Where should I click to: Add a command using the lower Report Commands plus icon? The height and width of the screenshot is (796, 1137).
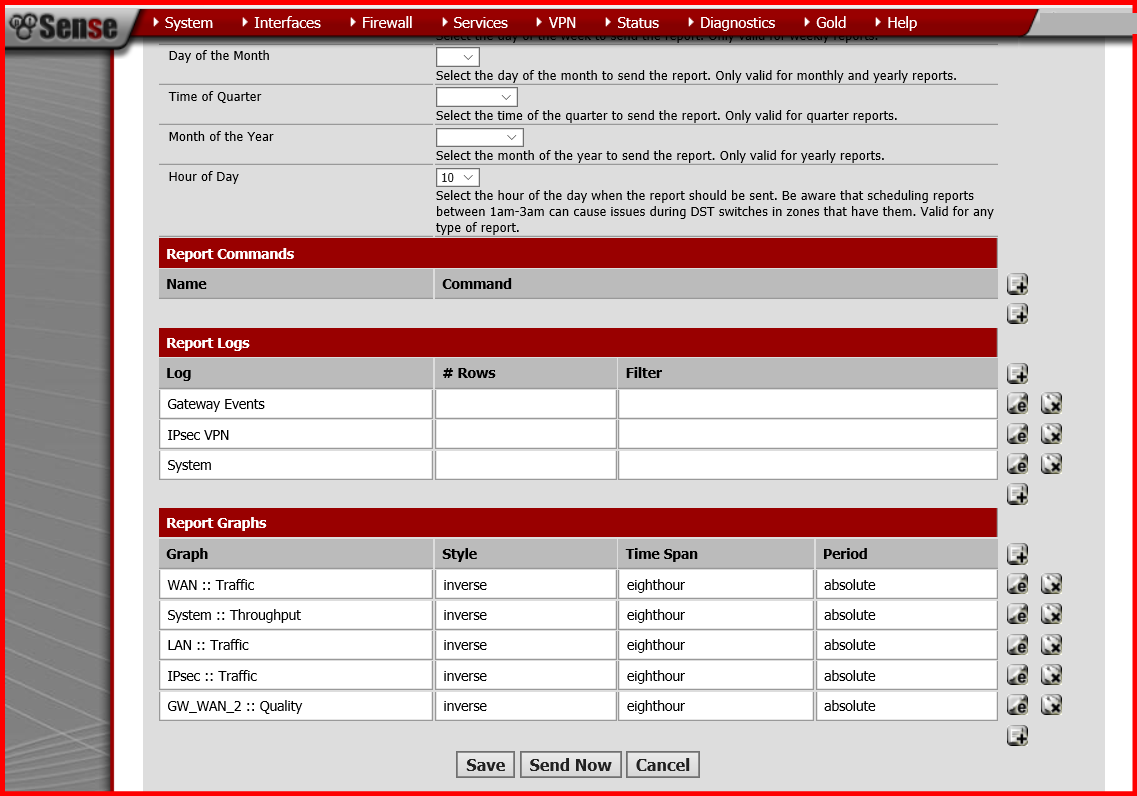pyautogui.click(x=1017, y=314)
